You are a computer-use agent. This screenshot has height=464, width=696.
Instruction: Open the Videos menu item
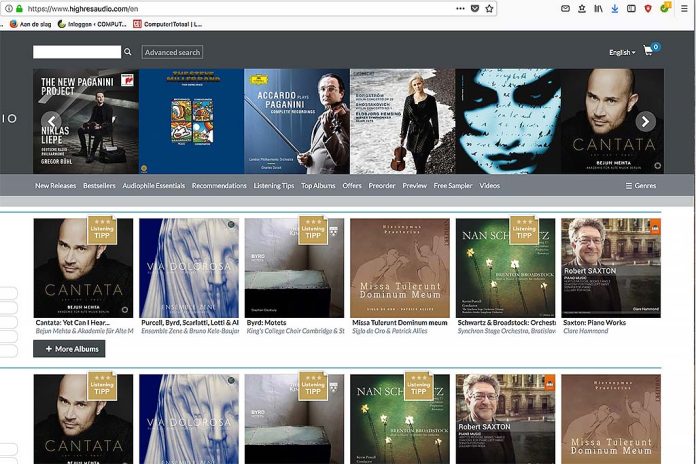(490, 186)
